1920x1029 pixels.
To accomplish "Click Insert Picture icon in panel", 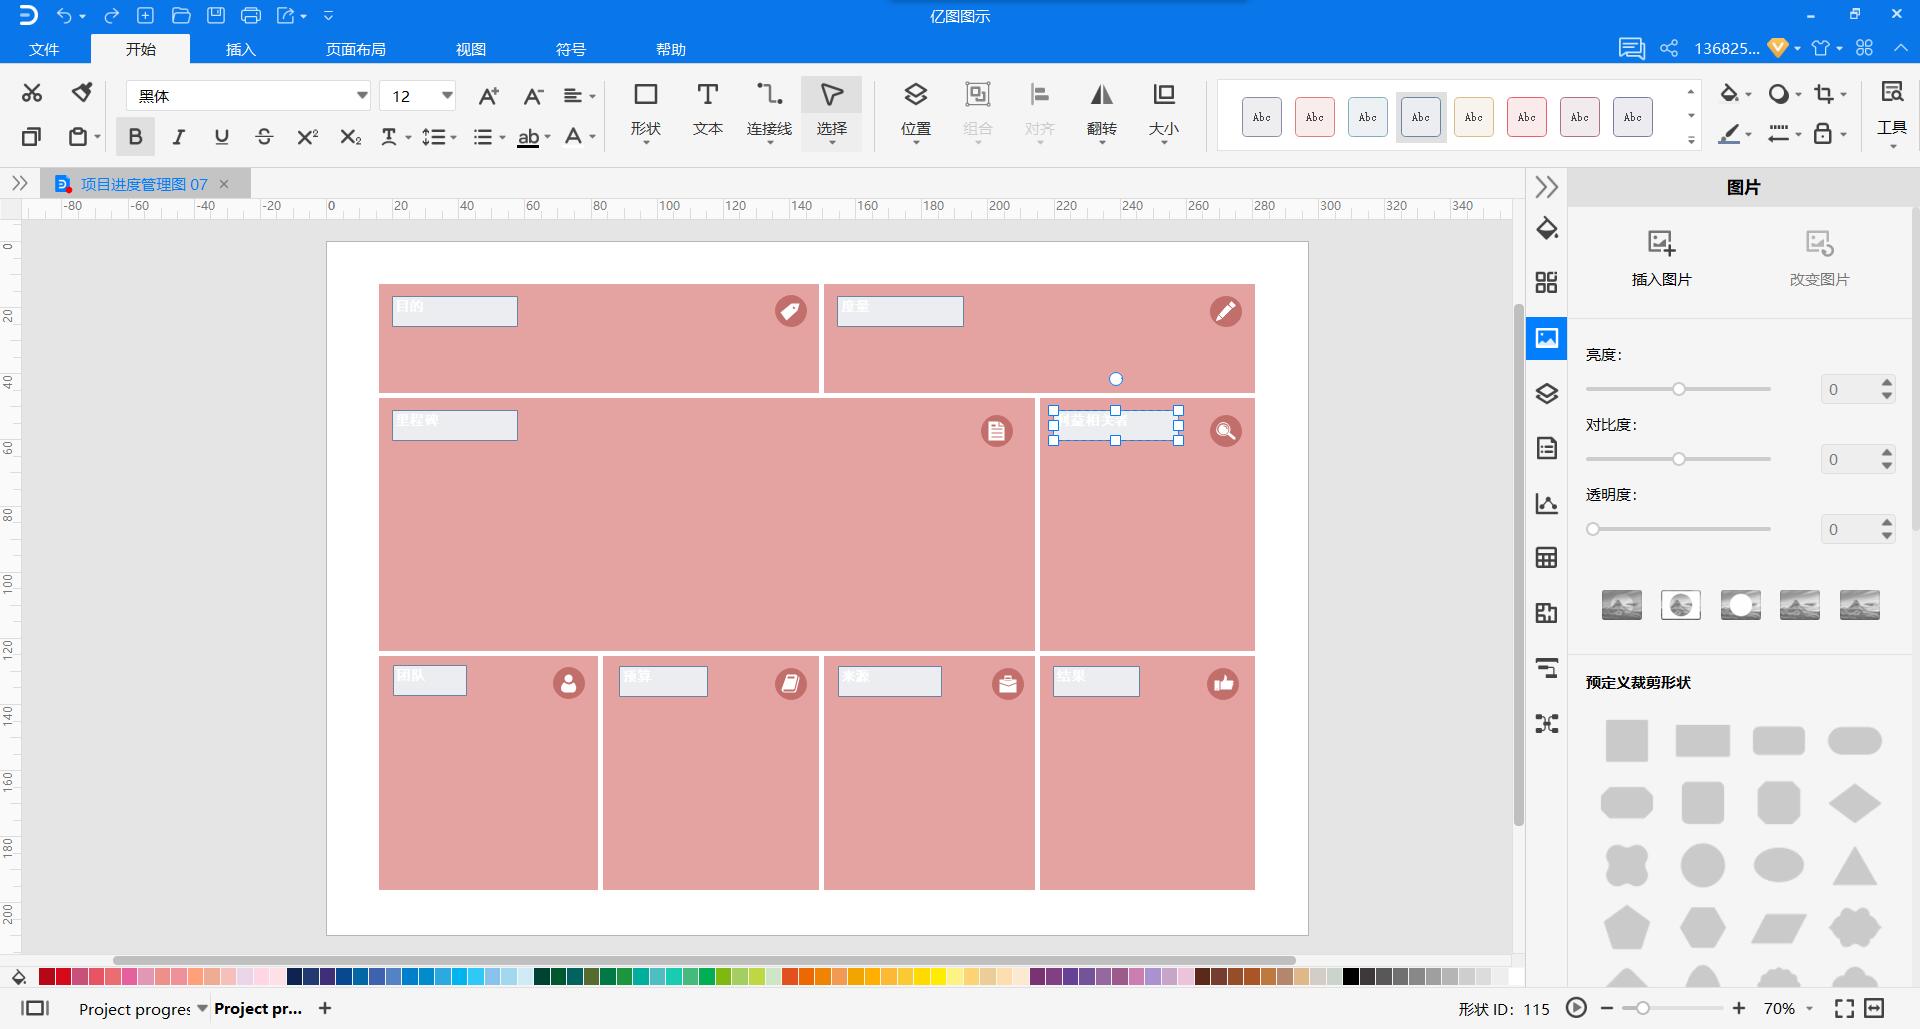I will [1661, 257].
